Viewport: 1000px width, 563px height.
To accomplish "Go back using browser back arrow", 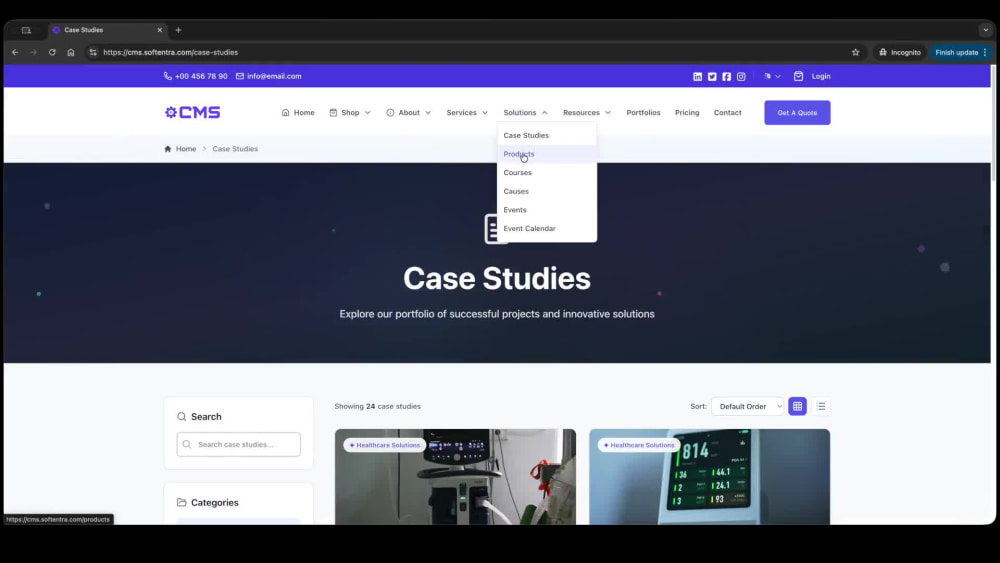I will (15, 52).
